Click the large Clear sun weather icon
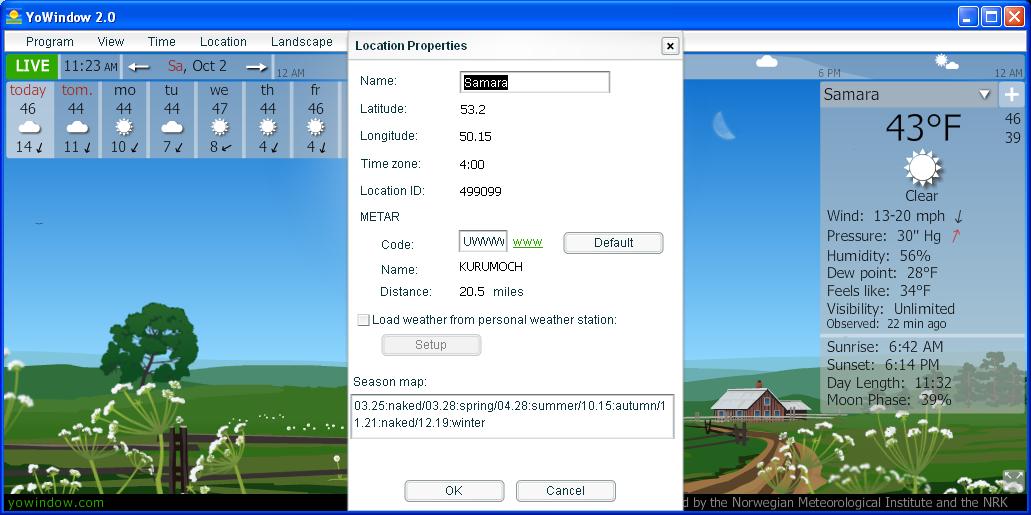 tap(923, 168)
